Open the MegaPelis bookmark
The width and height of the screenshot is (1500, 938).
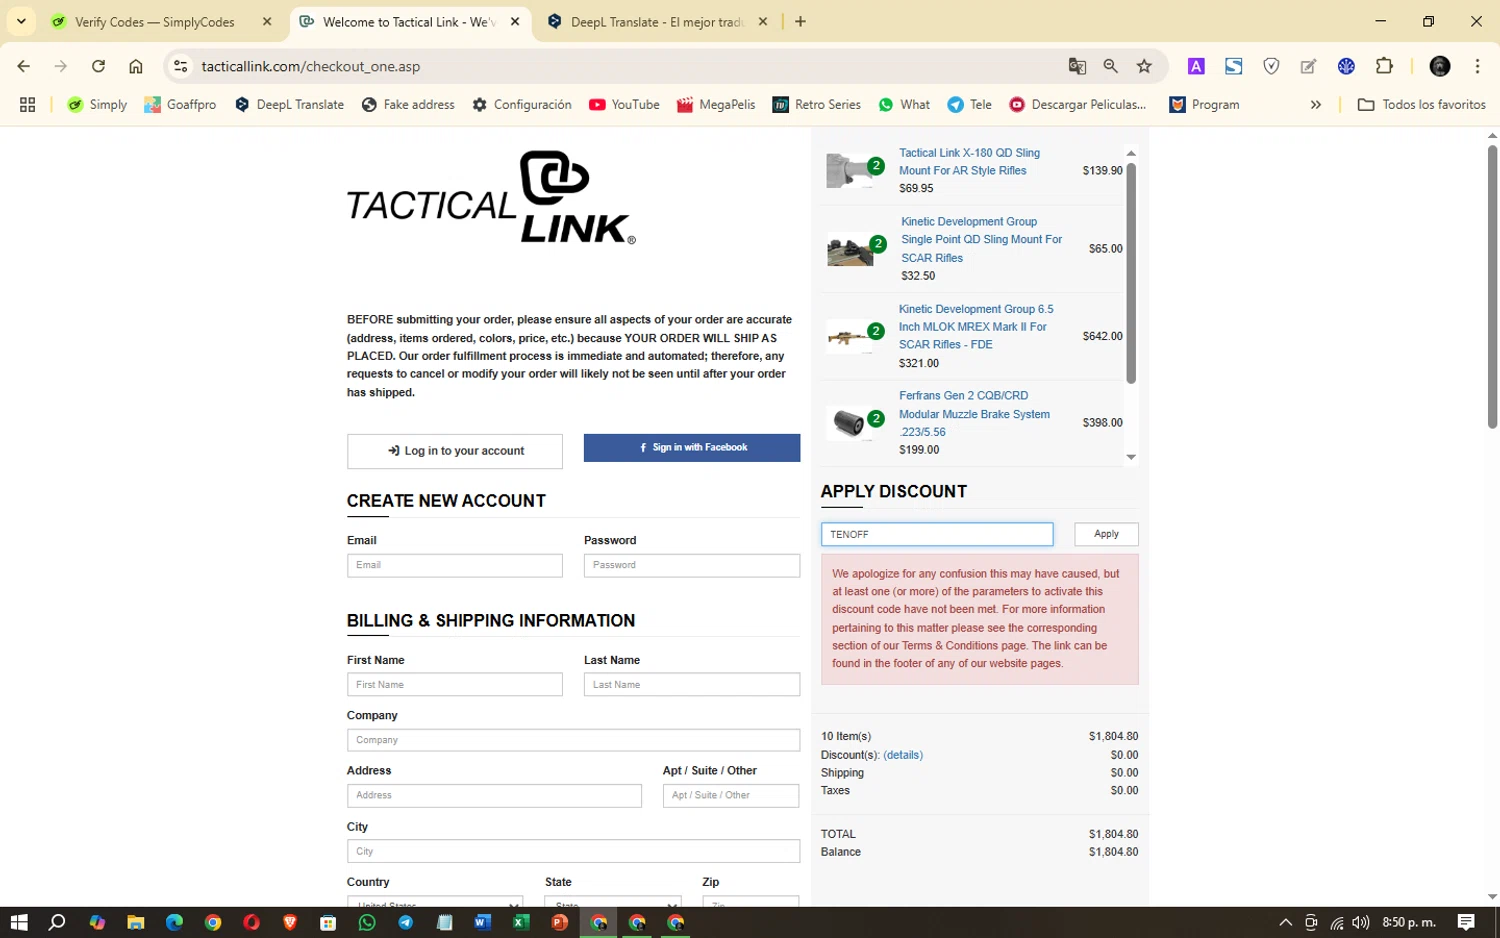click(715, 104)
